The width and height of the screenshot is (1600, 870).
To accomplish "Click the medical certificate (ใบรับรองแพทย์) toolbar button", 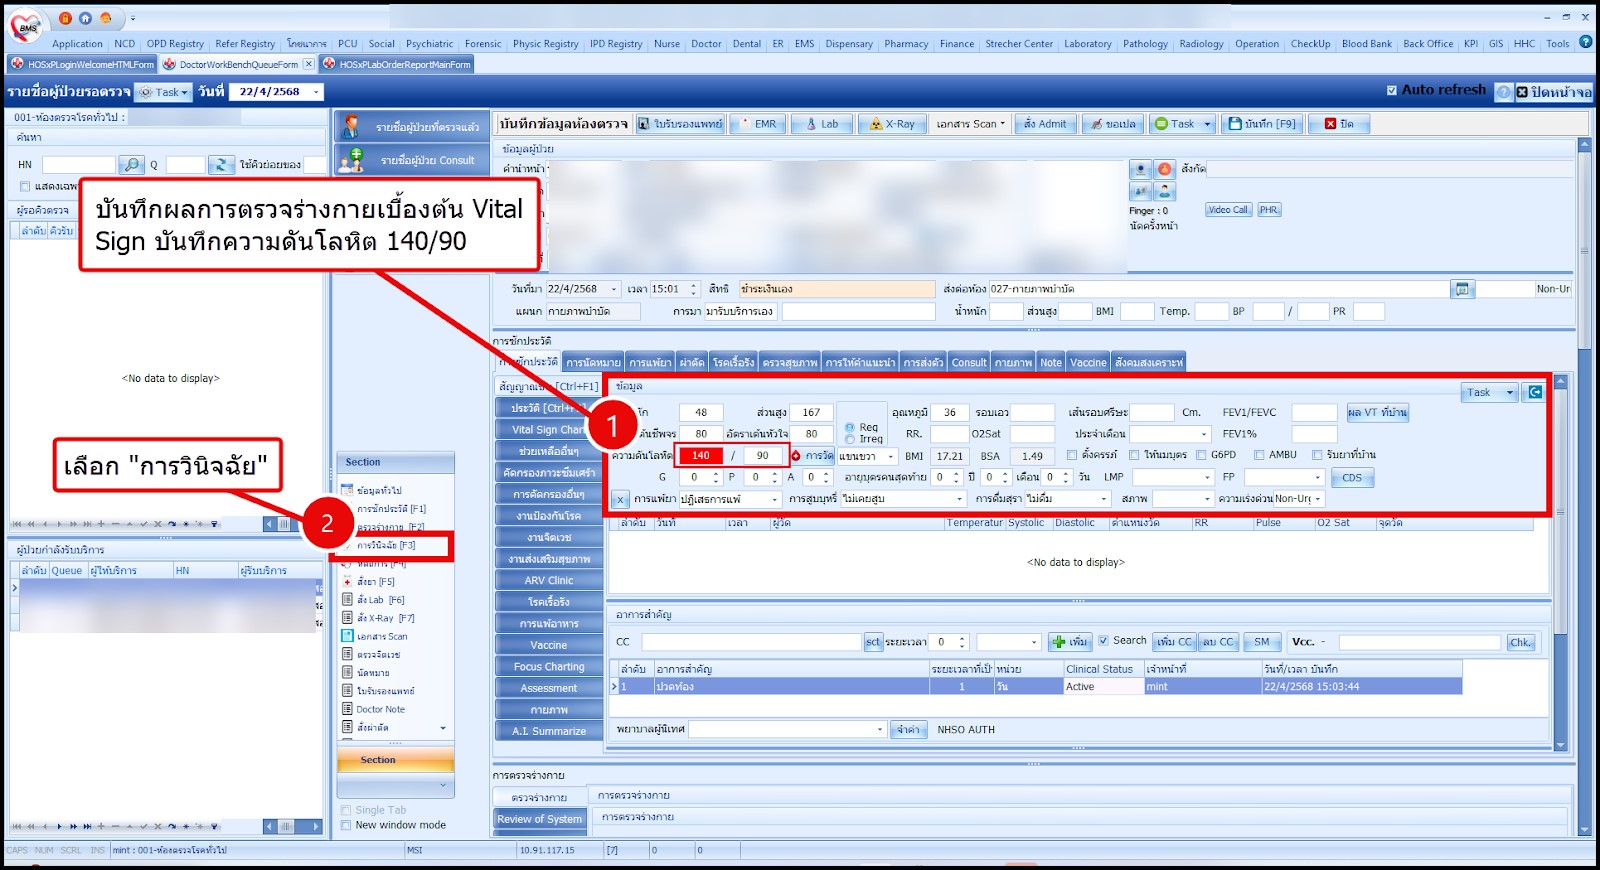I will (x=679, y=124).
